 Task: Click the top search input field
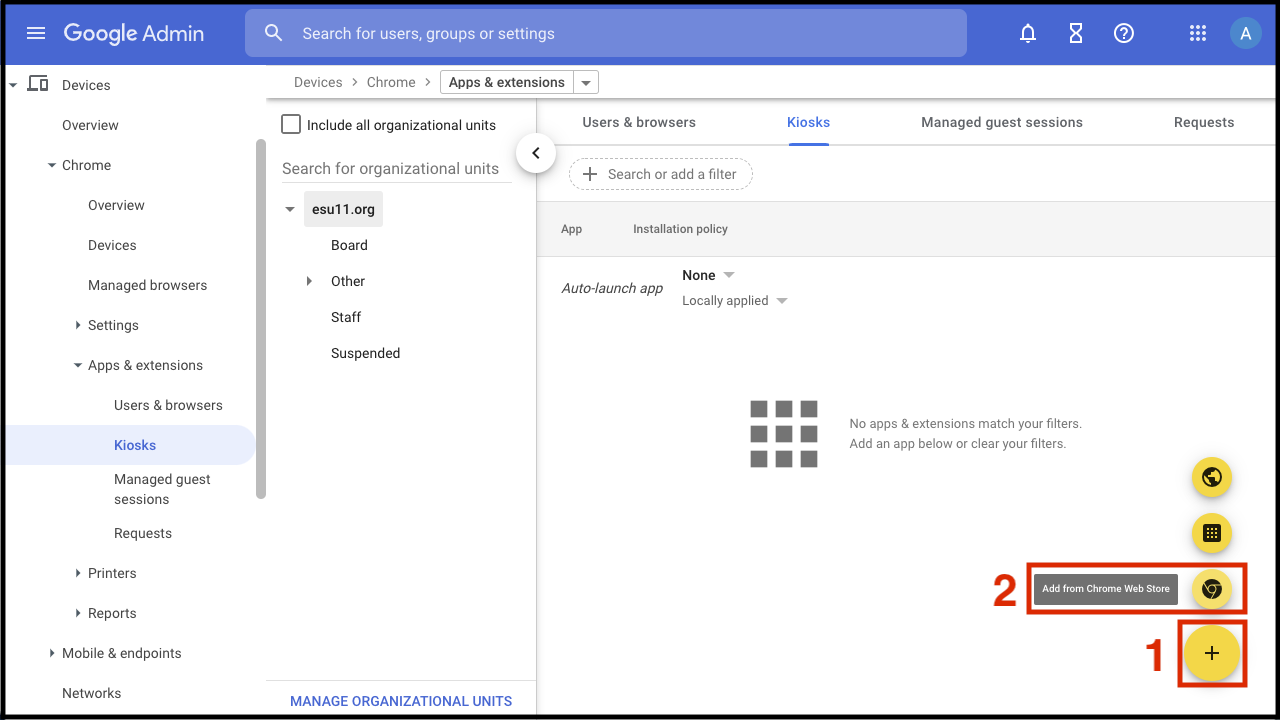(x=605, y=33)
